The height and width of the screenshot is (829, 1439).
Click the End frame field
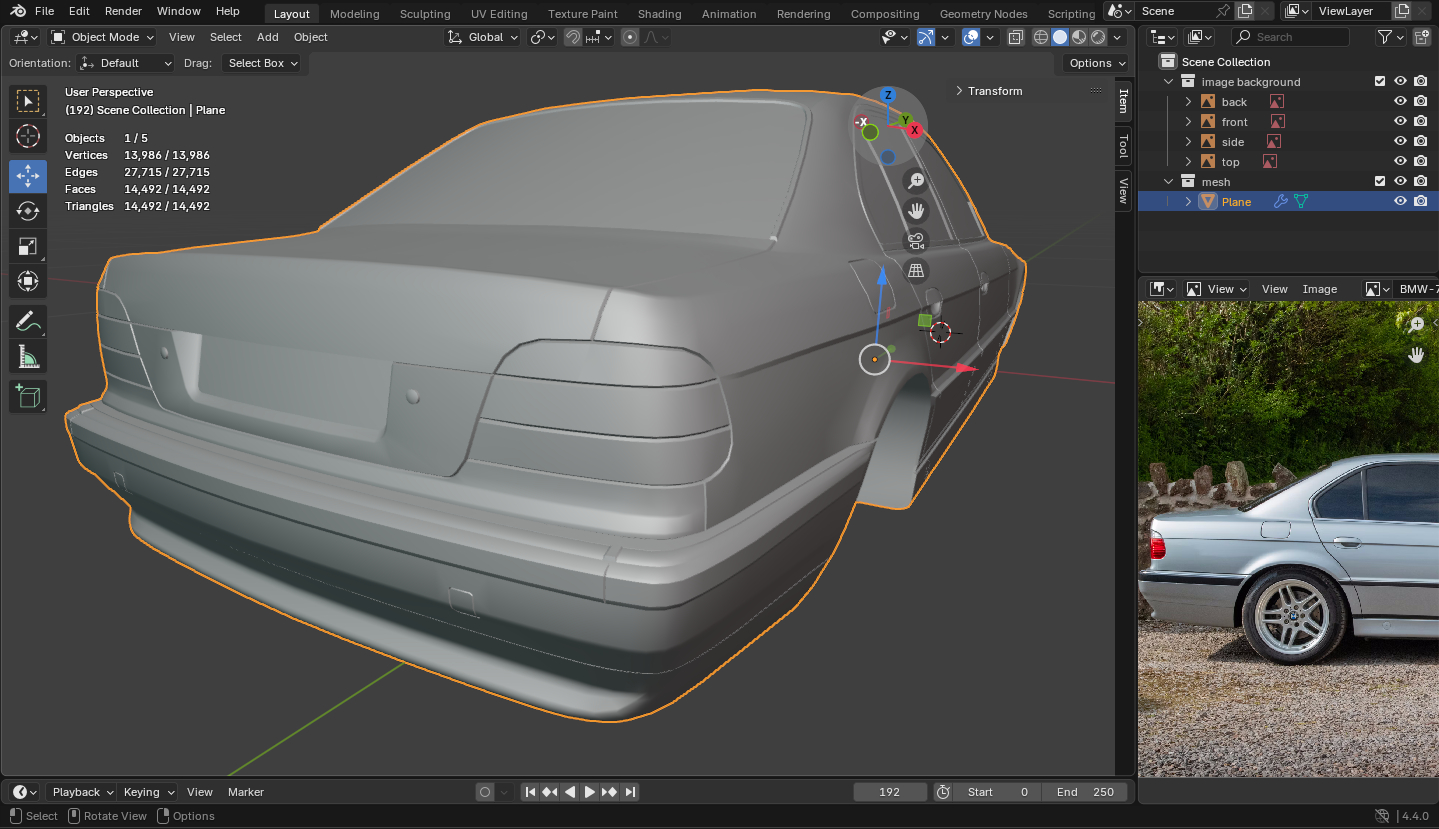pos(1085,792)
